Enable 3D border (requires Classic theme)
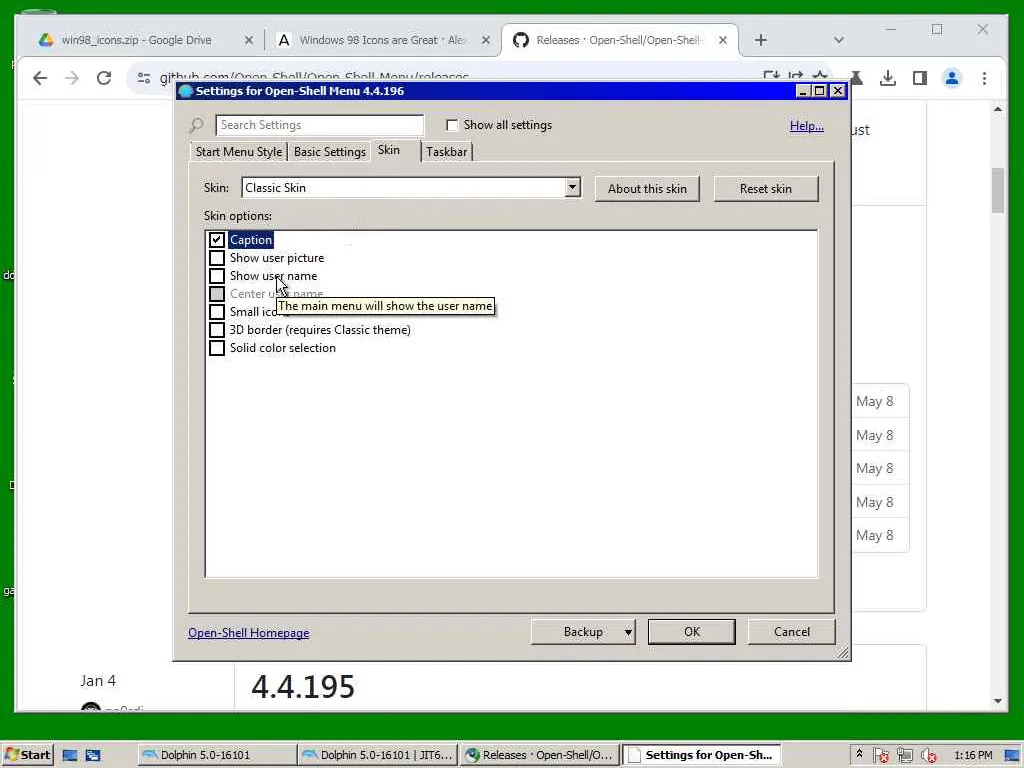 click(217, 330)
